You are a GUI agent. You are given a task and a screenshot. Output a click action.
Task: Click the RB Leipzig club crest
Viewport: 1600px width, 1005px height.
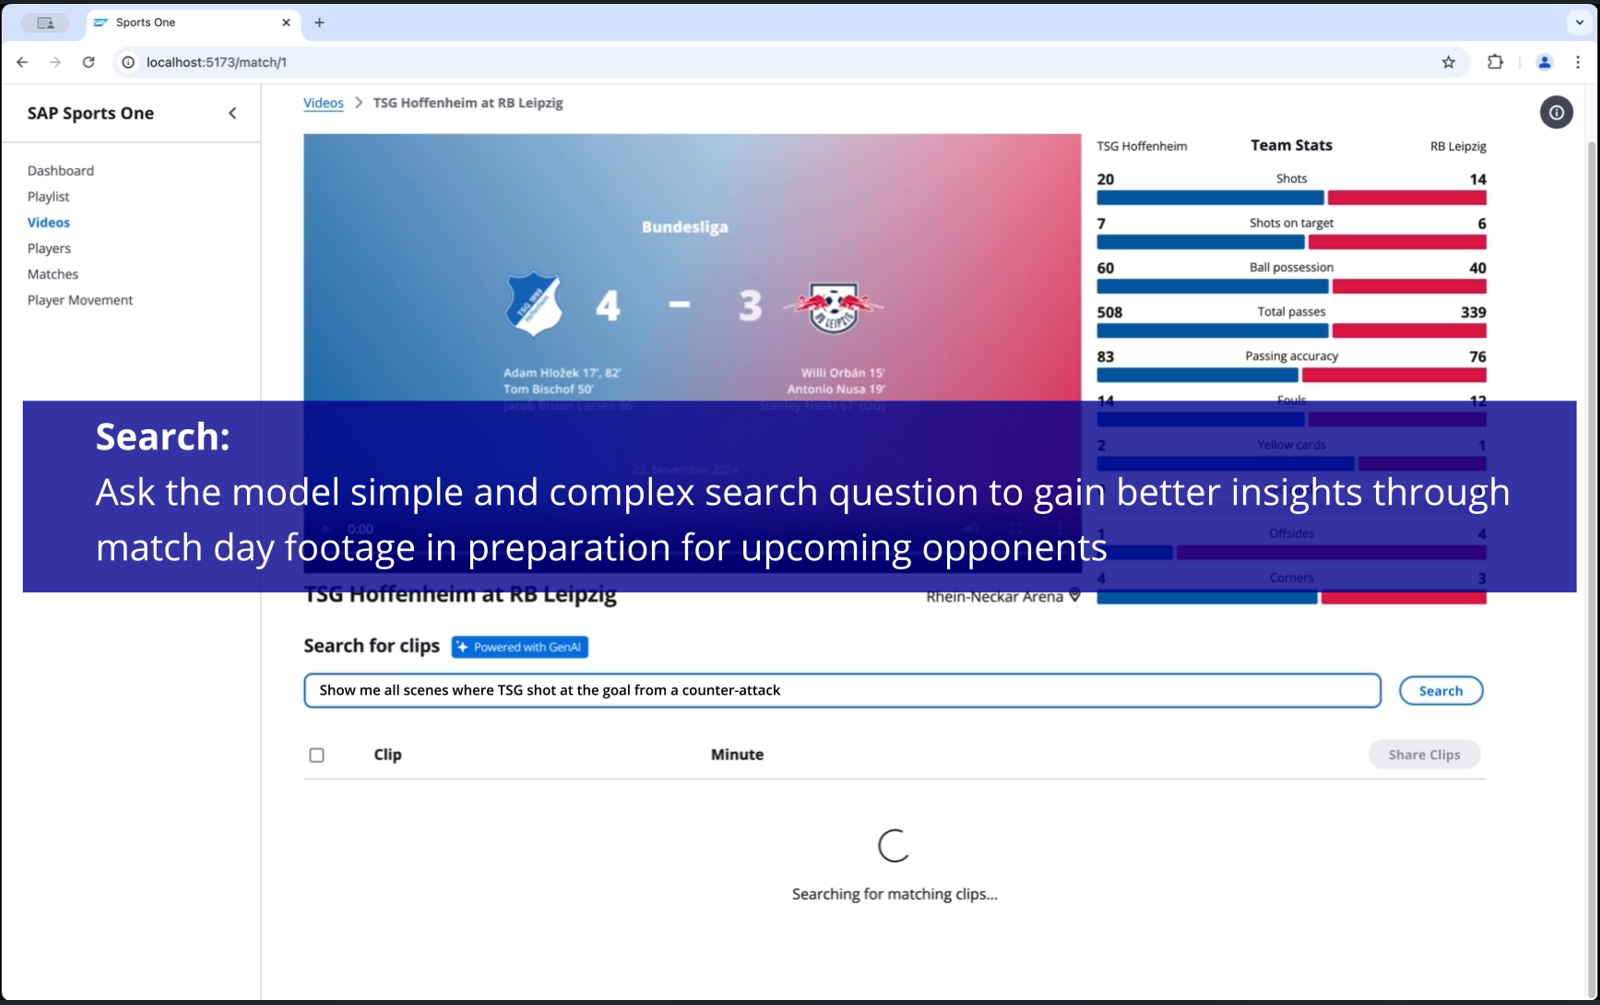tap(834, 308)
